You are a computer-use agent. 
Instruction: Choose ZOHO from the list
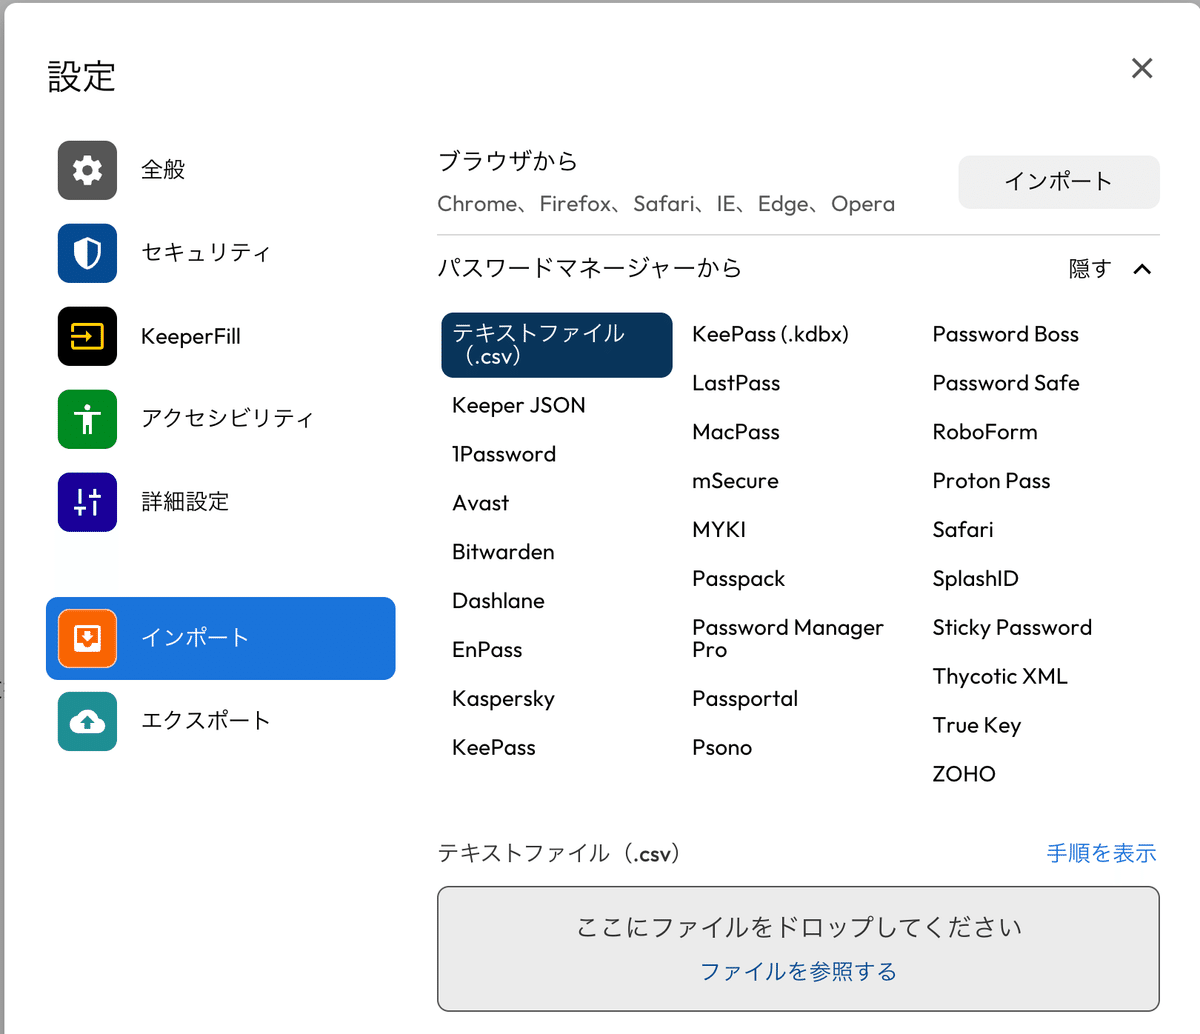point(964,774)
